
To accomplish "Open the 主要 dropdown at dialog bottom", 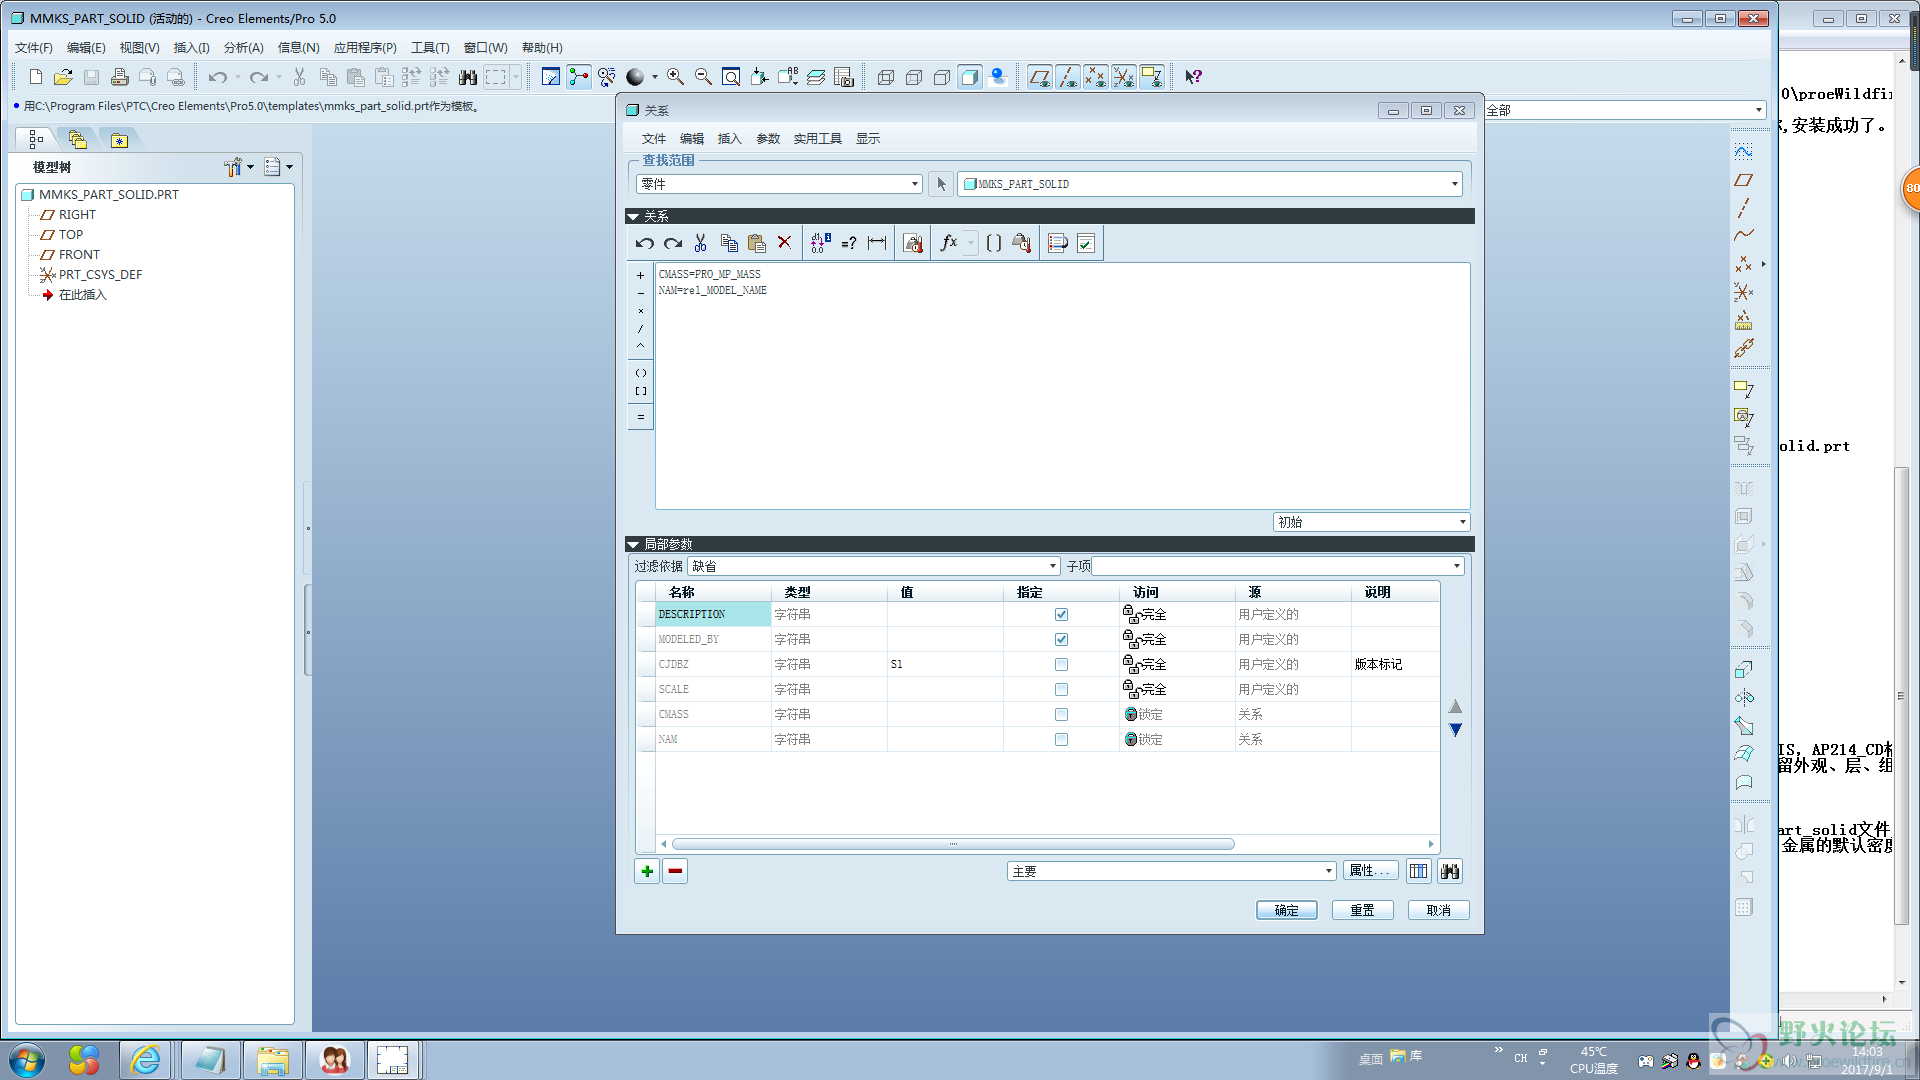I will (1171, 871).
